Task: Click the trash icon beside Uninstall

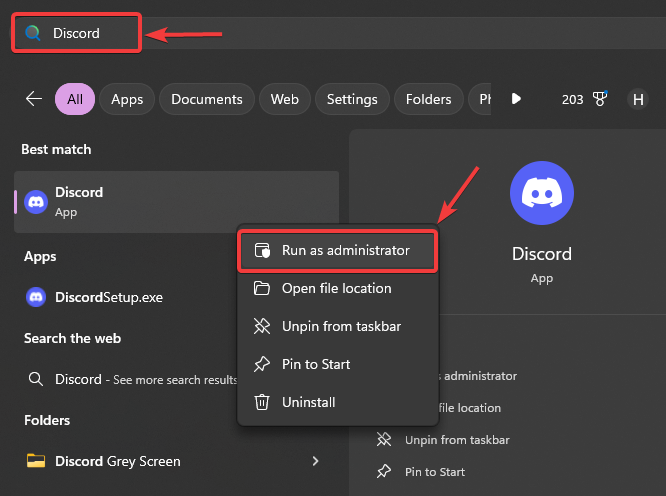Action: 262,402
